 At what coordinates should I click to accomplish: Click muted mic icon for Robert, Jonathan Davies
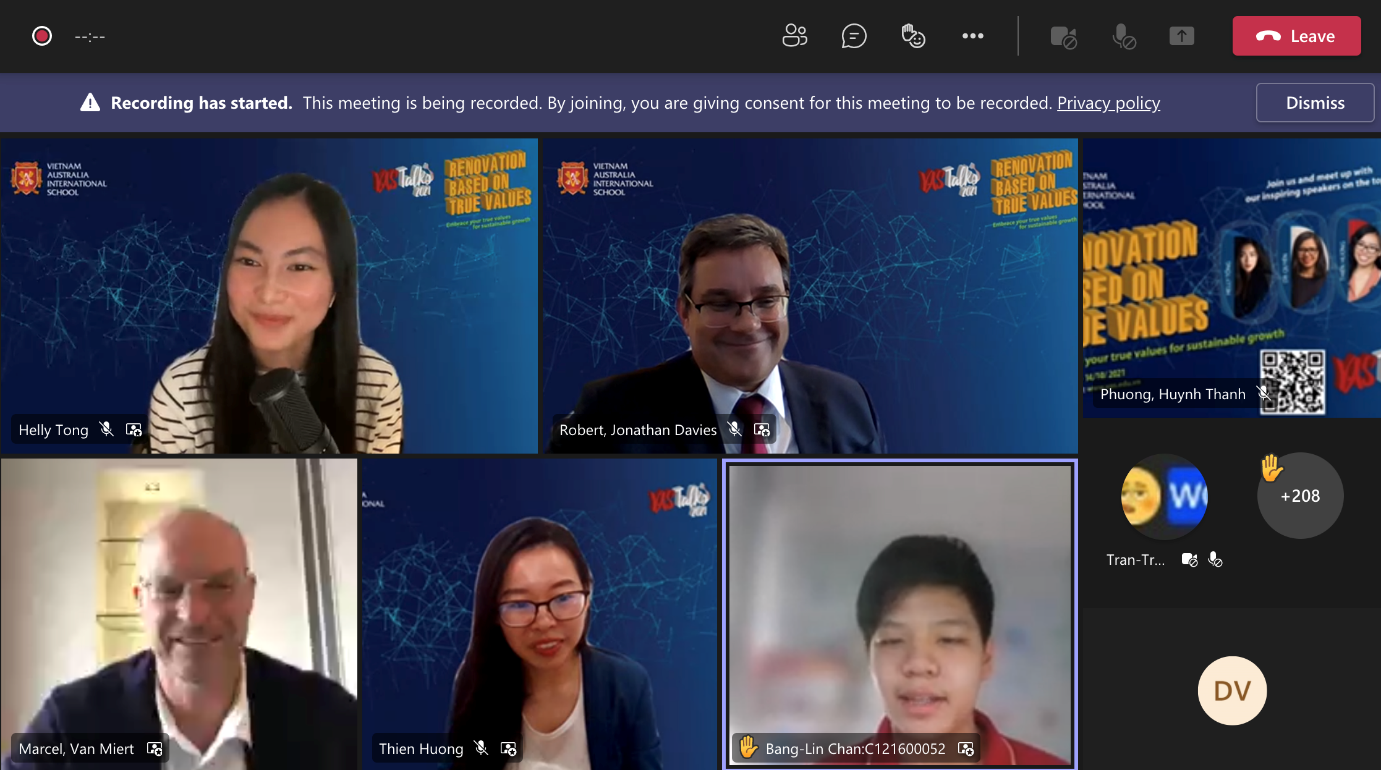(x=735, y=430)
